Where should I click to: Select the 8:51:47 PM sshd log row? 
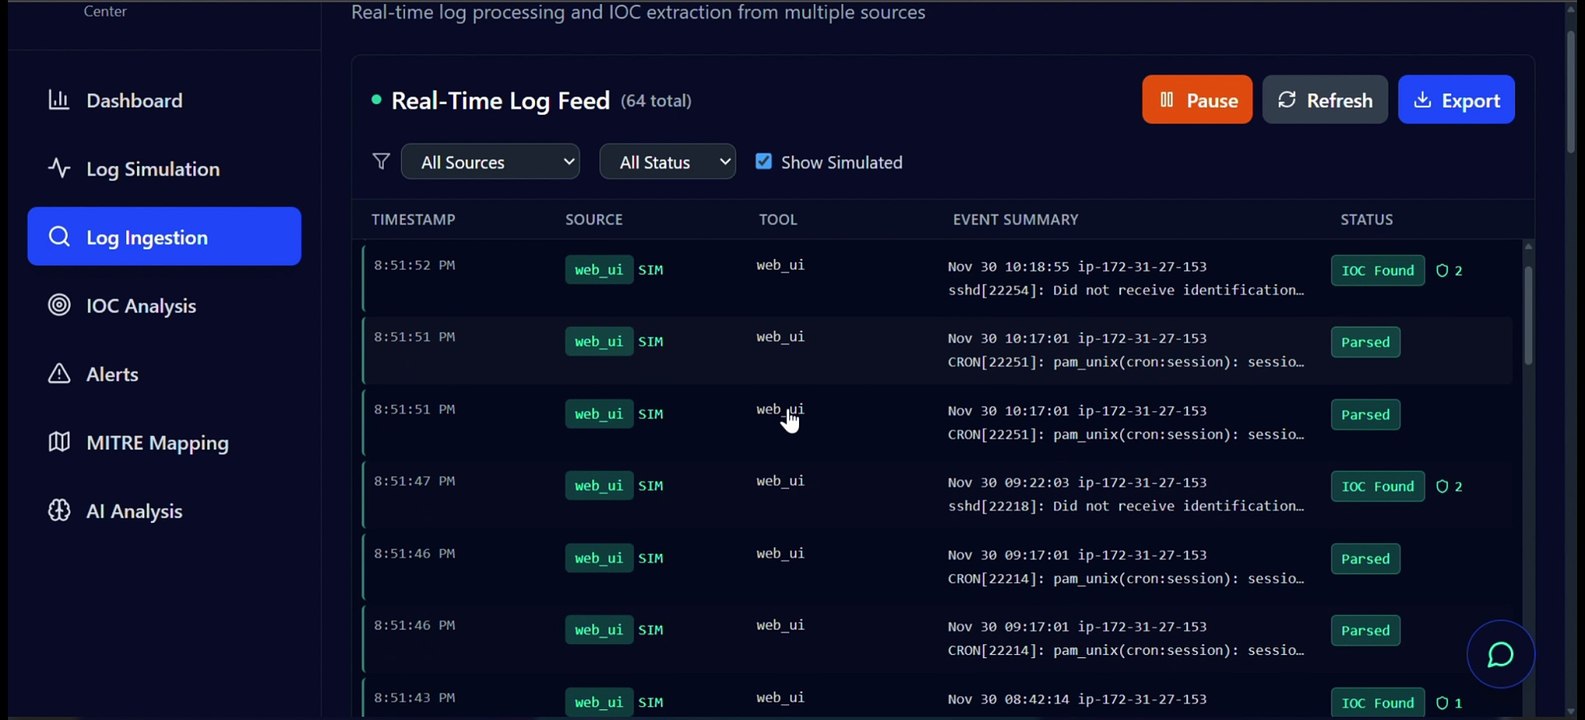point(937,494)
